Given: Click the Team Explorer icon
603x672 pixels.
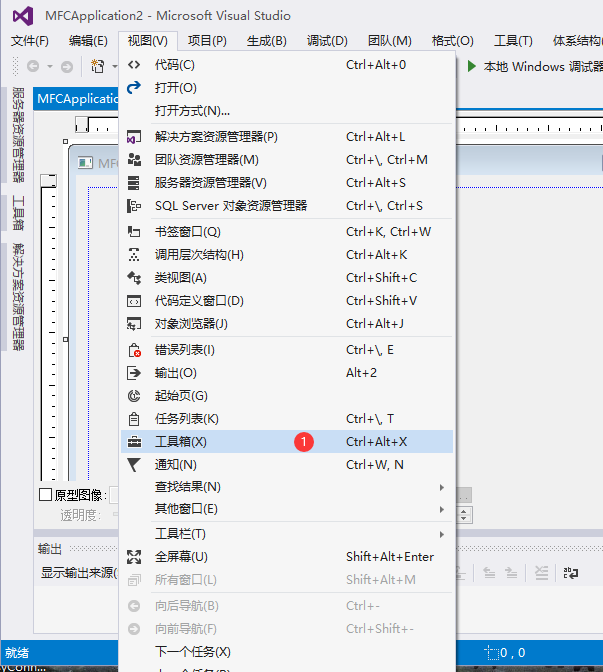Looking at the screenshot, I should (134, 160).
